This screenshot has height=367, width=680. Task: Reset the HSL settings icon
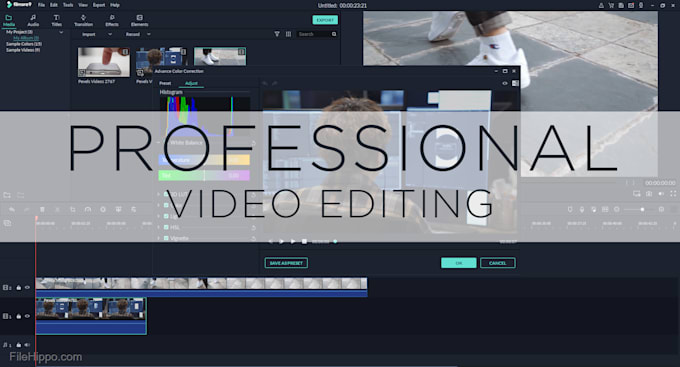(x=253, y=227)
